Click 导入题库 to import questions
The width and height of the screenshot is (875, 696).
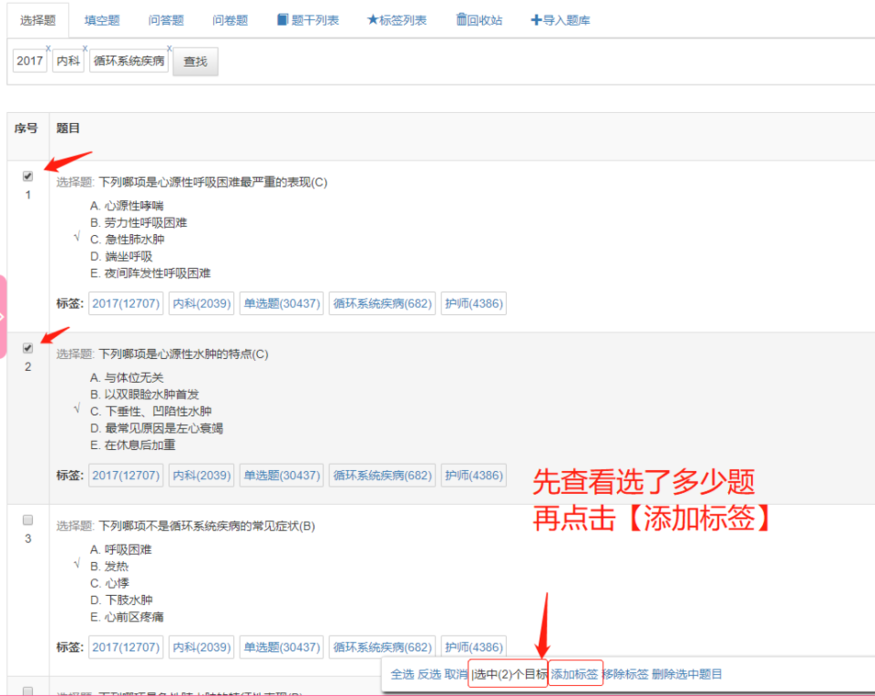tap(560, 21)
